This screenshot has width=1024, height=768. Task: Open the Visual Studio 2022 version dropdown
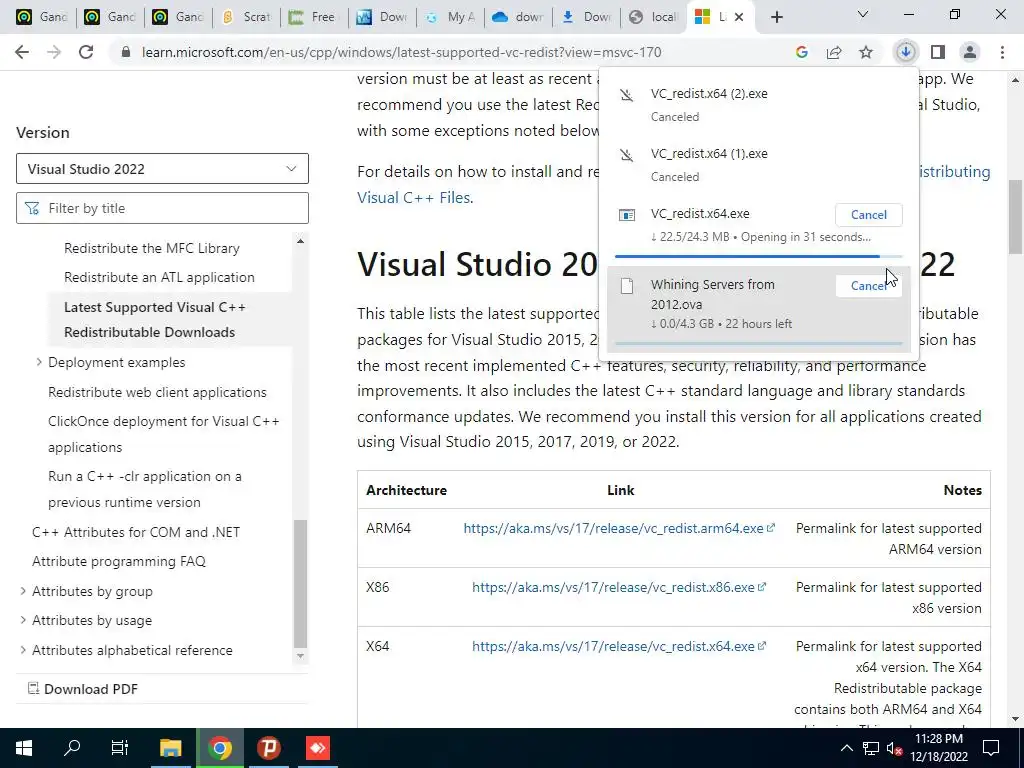[162, 169]
